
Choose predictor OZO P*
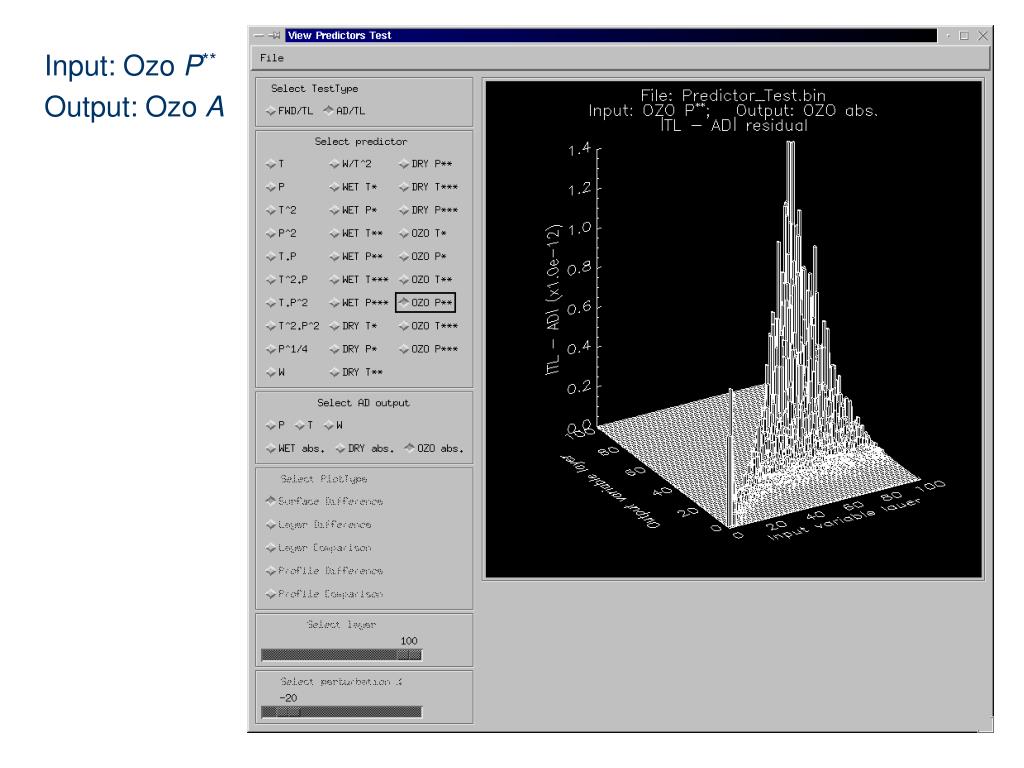pos(423,257)
